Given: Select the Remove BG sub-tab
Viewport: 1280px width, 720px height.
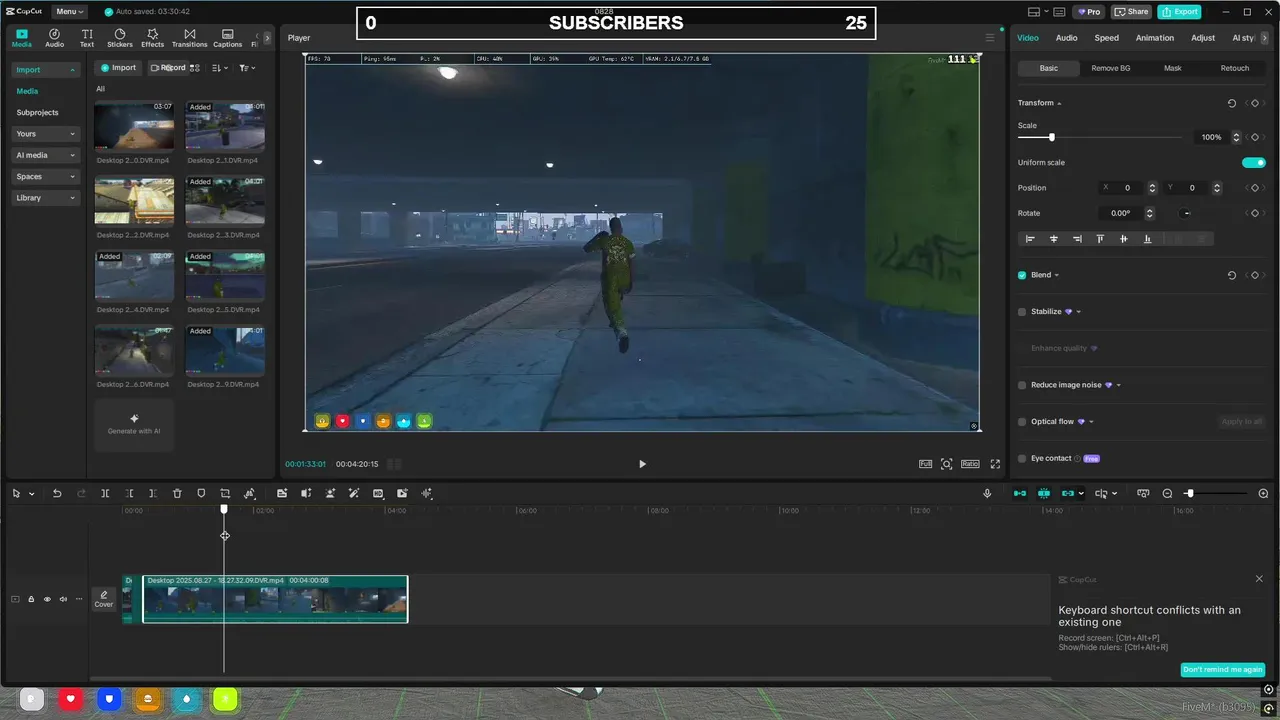Looking at the screenshot, I should (x=1110, y=68).
